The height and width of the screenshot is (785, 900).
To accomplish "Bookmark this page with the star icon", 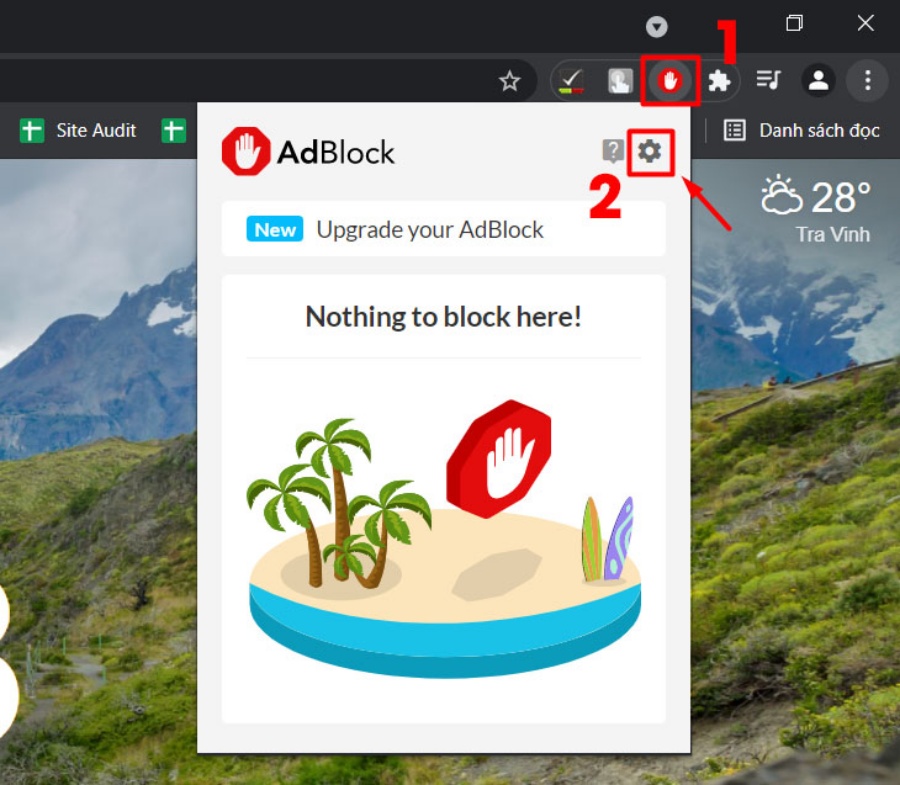I will 510,81.
